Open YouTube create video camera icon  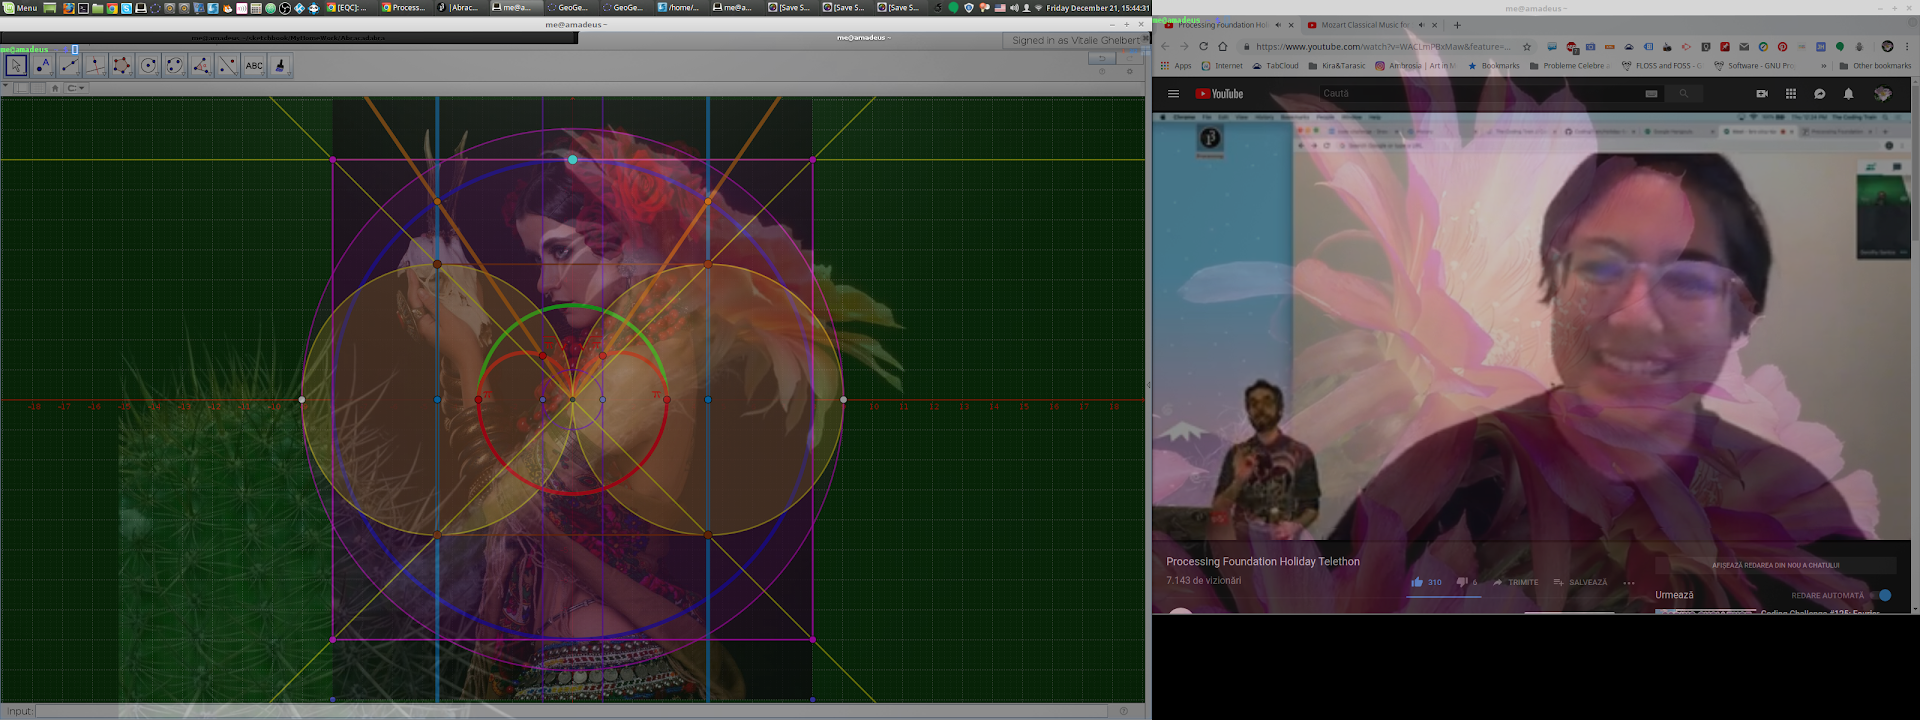(1762, 94)
